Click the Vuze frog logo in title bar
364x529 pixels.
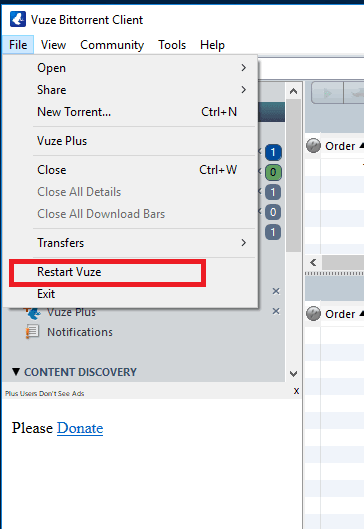[18, 19]
